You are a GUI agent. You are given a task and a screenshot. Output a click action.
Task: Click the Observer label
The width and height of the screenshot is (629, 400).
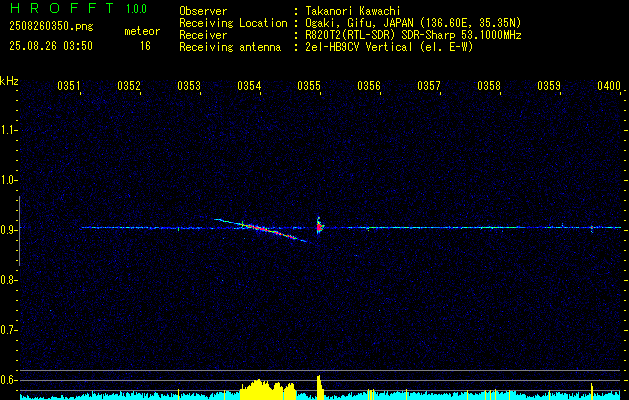[x=203, y=11]
